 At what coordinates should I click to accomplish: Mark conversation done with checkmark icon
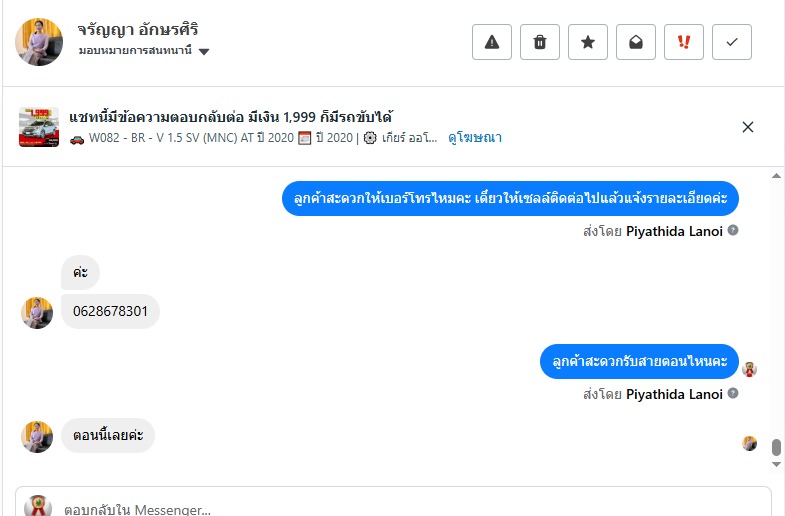pyautogui.click(x=732, y=42)
